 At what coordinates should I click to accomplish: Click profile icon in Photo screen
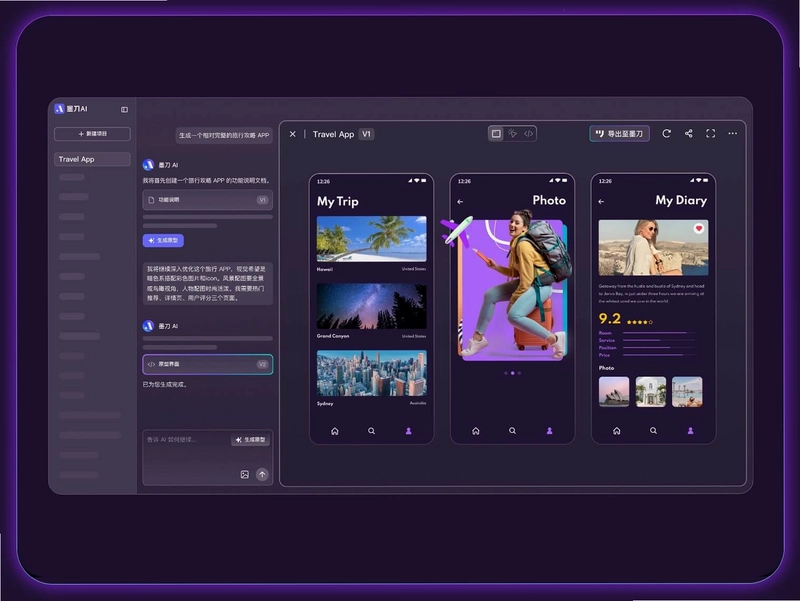pyautogui.click(x=549, y=431)
